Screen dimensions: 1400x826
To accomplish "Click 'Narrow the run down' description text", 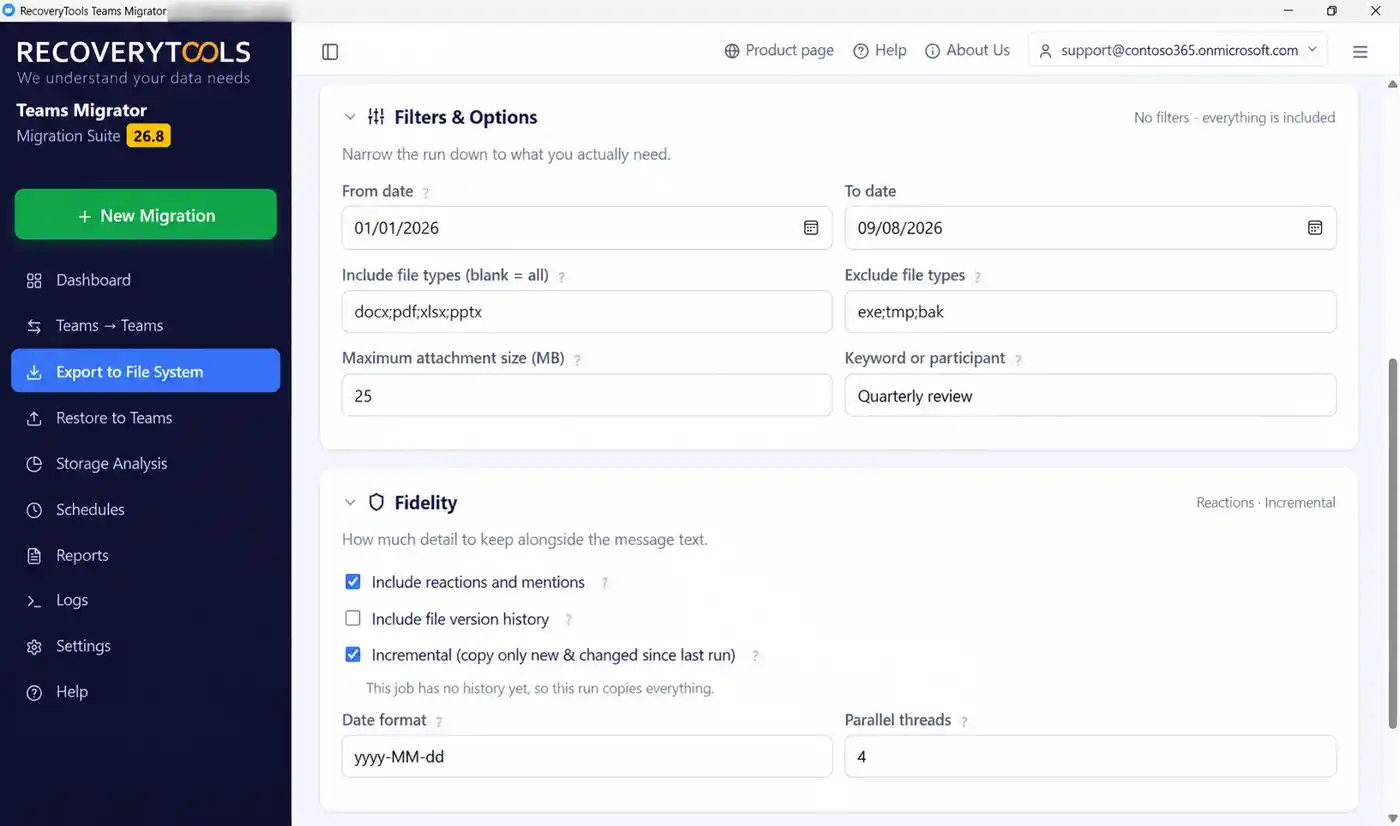I will [x=506, y=155].
